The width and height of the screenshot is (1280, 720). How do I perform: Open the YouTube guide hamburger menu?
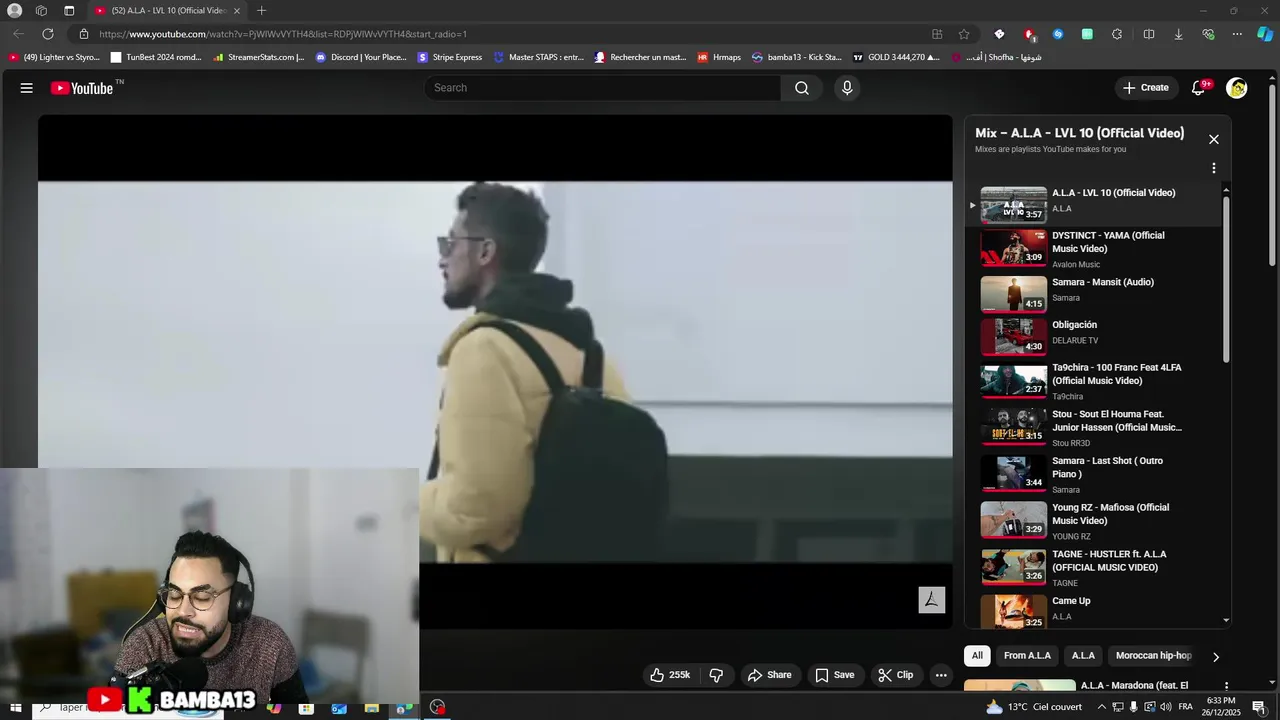coord(26,88)
